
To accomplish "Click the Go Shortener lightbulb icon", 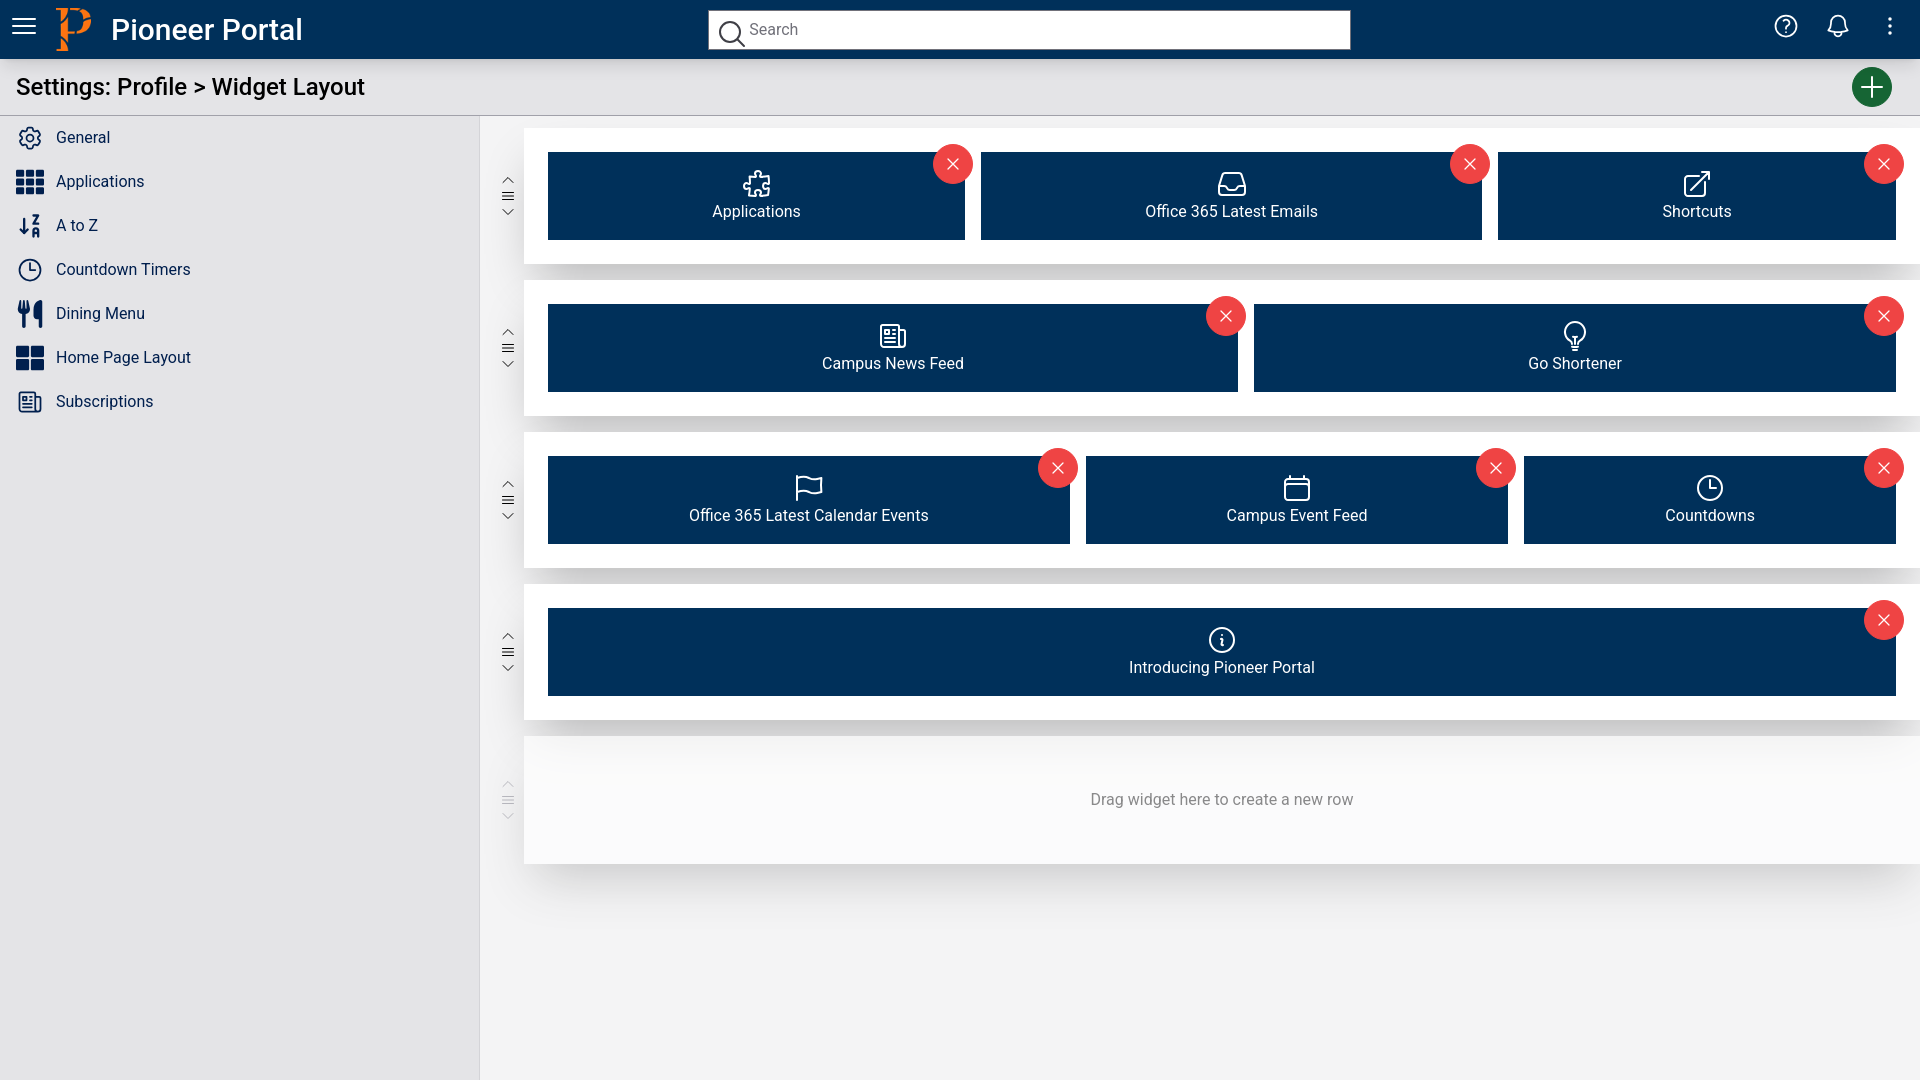I will coord(1575,335).
